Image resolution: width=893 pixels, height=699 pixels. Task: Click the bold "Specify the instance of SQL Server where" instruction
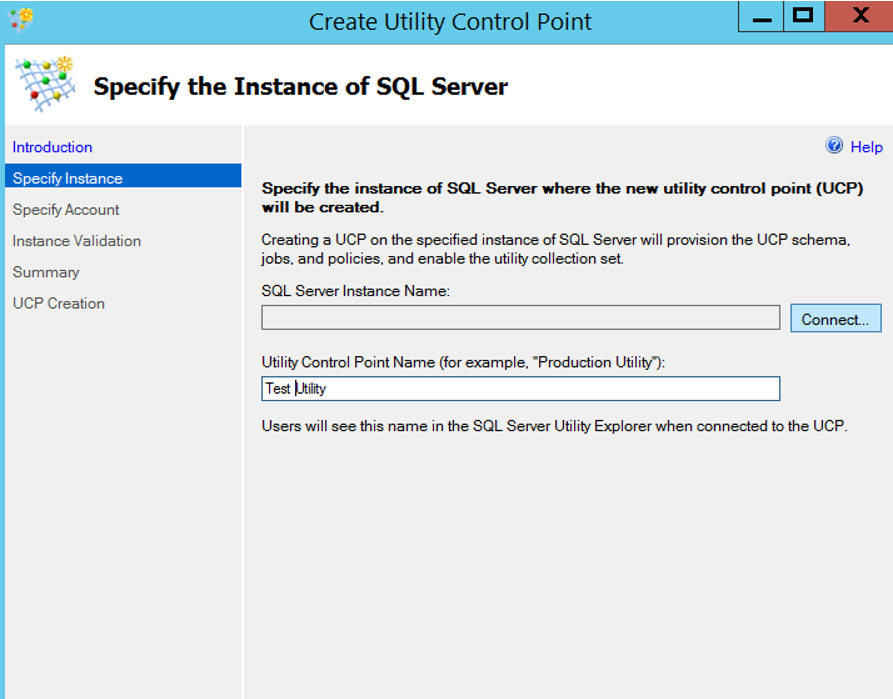tap(562, 198)
